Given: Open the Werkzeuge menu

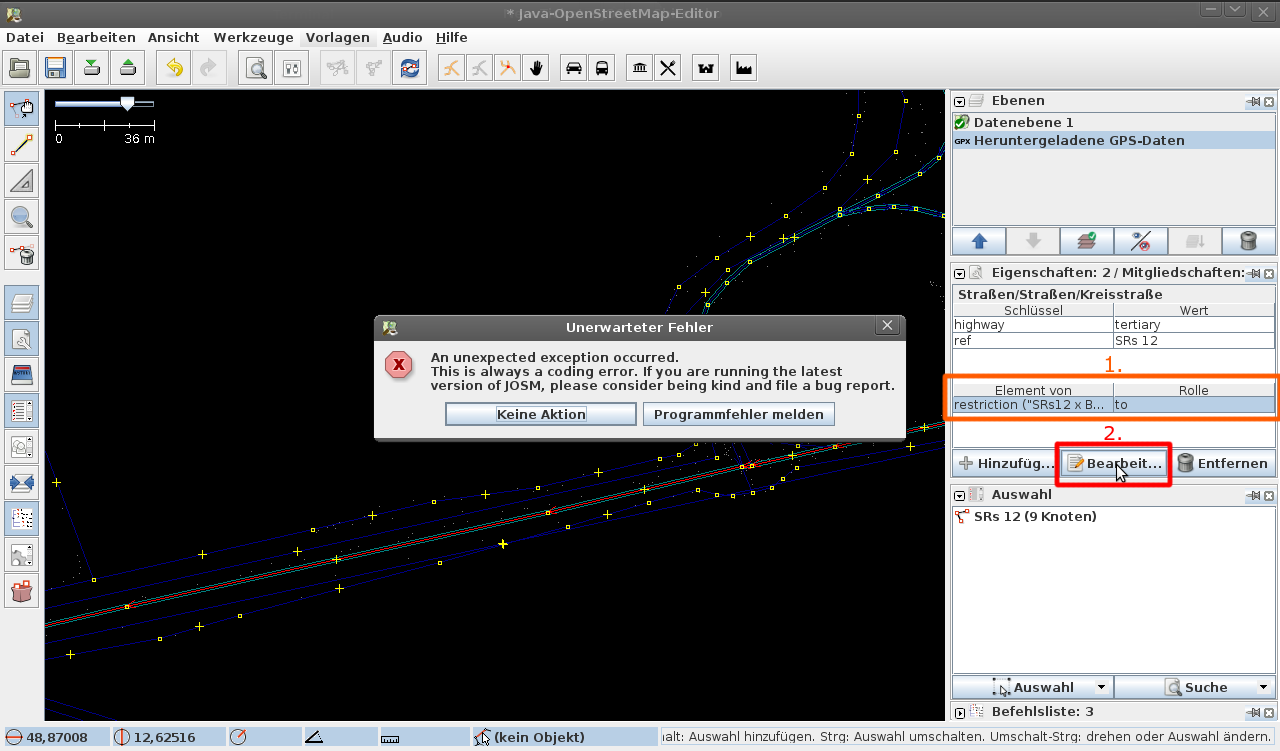Looking at the screenshot, I should click(253, 38).
